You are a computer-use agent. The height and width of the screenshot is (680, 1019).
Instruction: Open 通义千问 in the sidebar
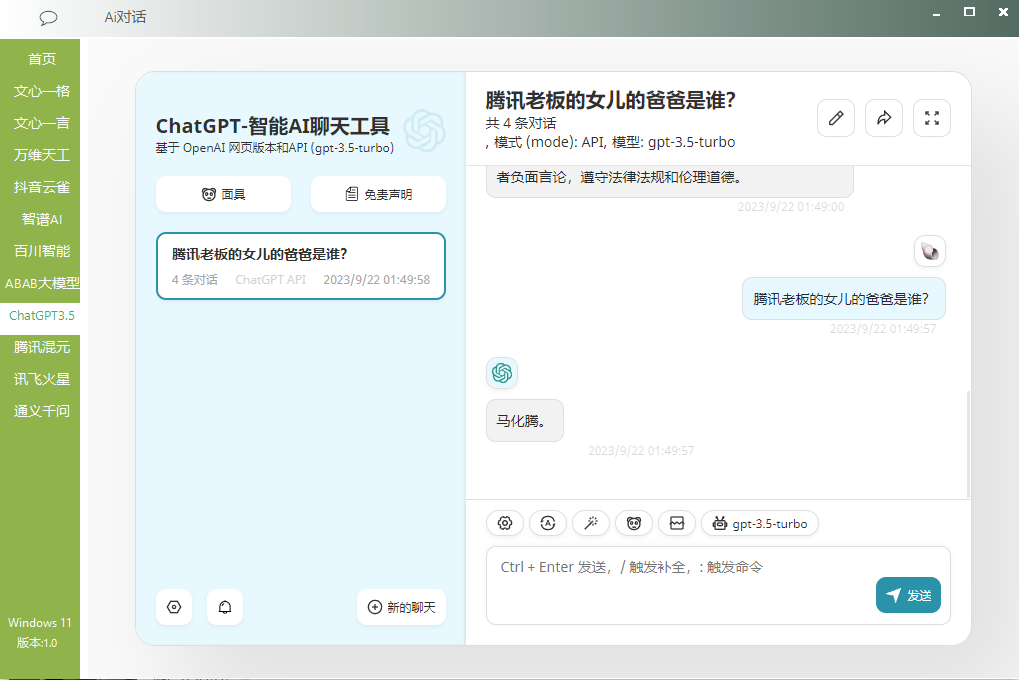40,411
